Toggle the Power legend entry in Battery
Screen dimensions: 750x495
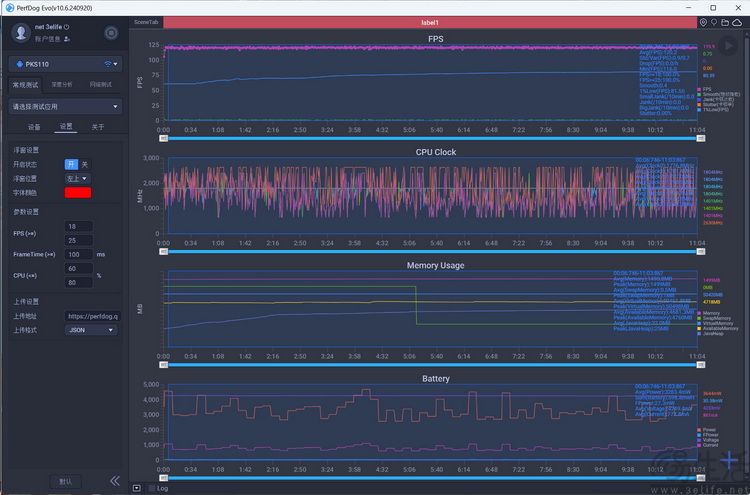coord(707,429)
